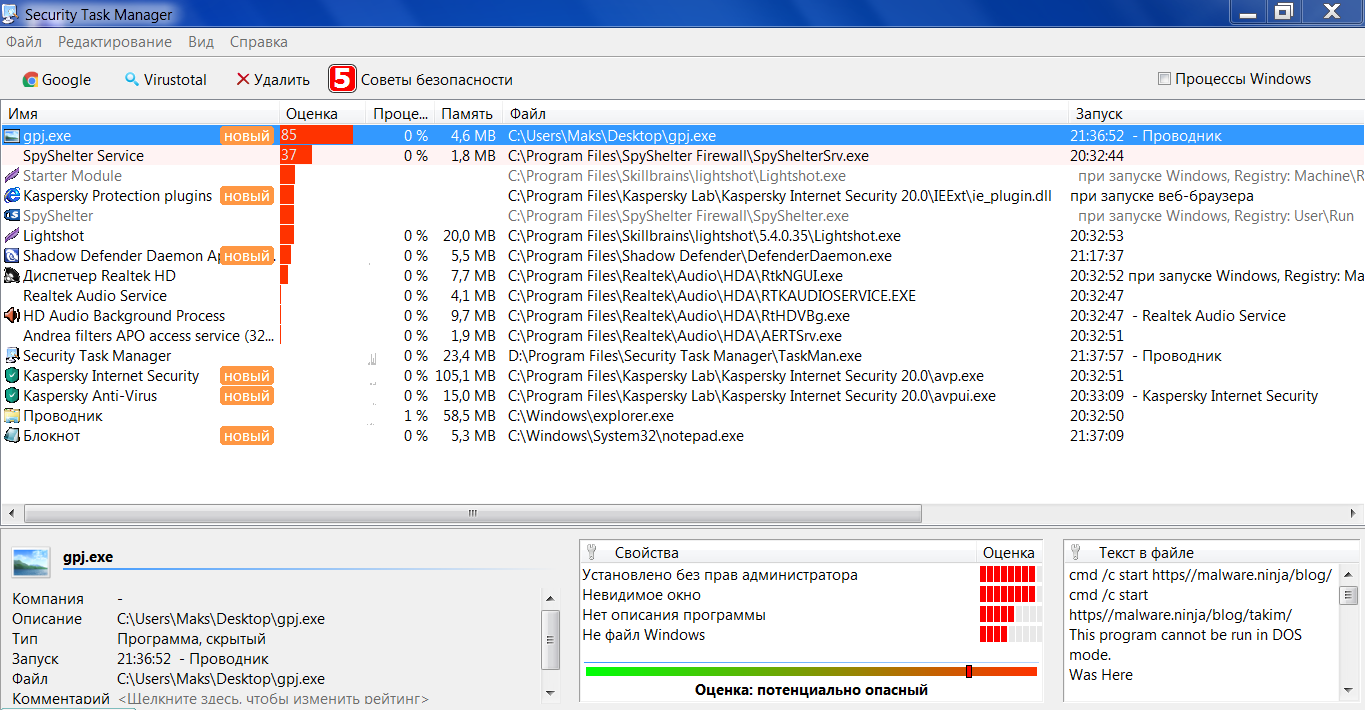Sort by the Файл column header

(783, 114)
